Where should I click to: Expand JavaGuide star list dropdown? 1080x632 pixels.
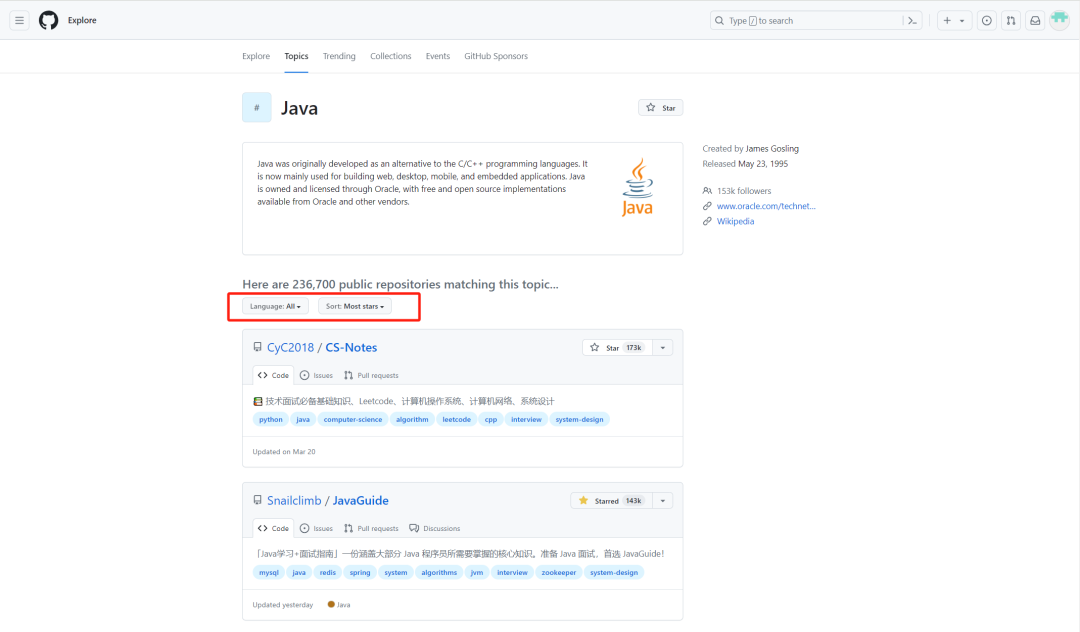coord(663,501)
